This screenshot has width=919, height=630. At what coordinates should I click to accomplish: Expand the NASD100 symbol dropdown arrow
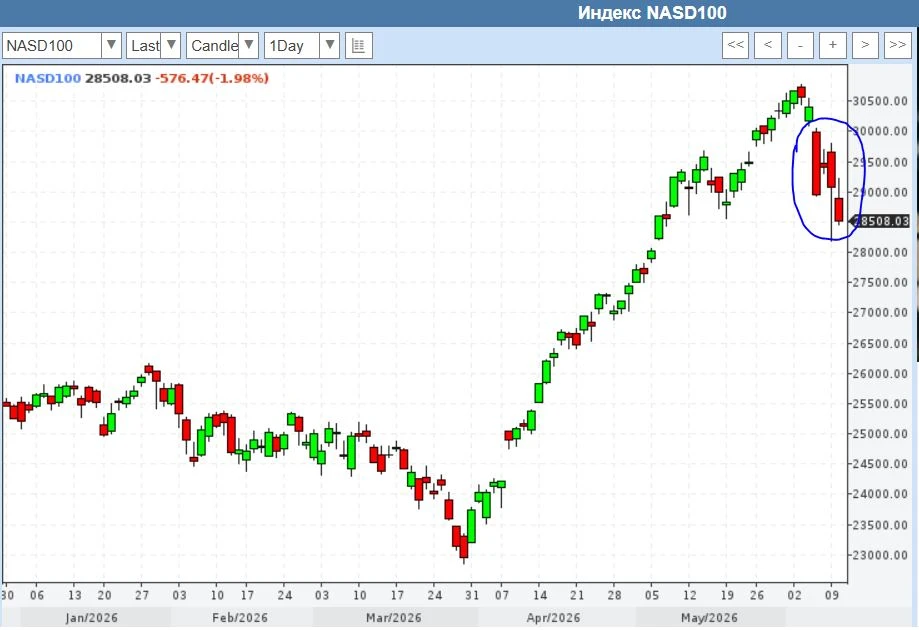pyautogui.click(x=111, y=45)
